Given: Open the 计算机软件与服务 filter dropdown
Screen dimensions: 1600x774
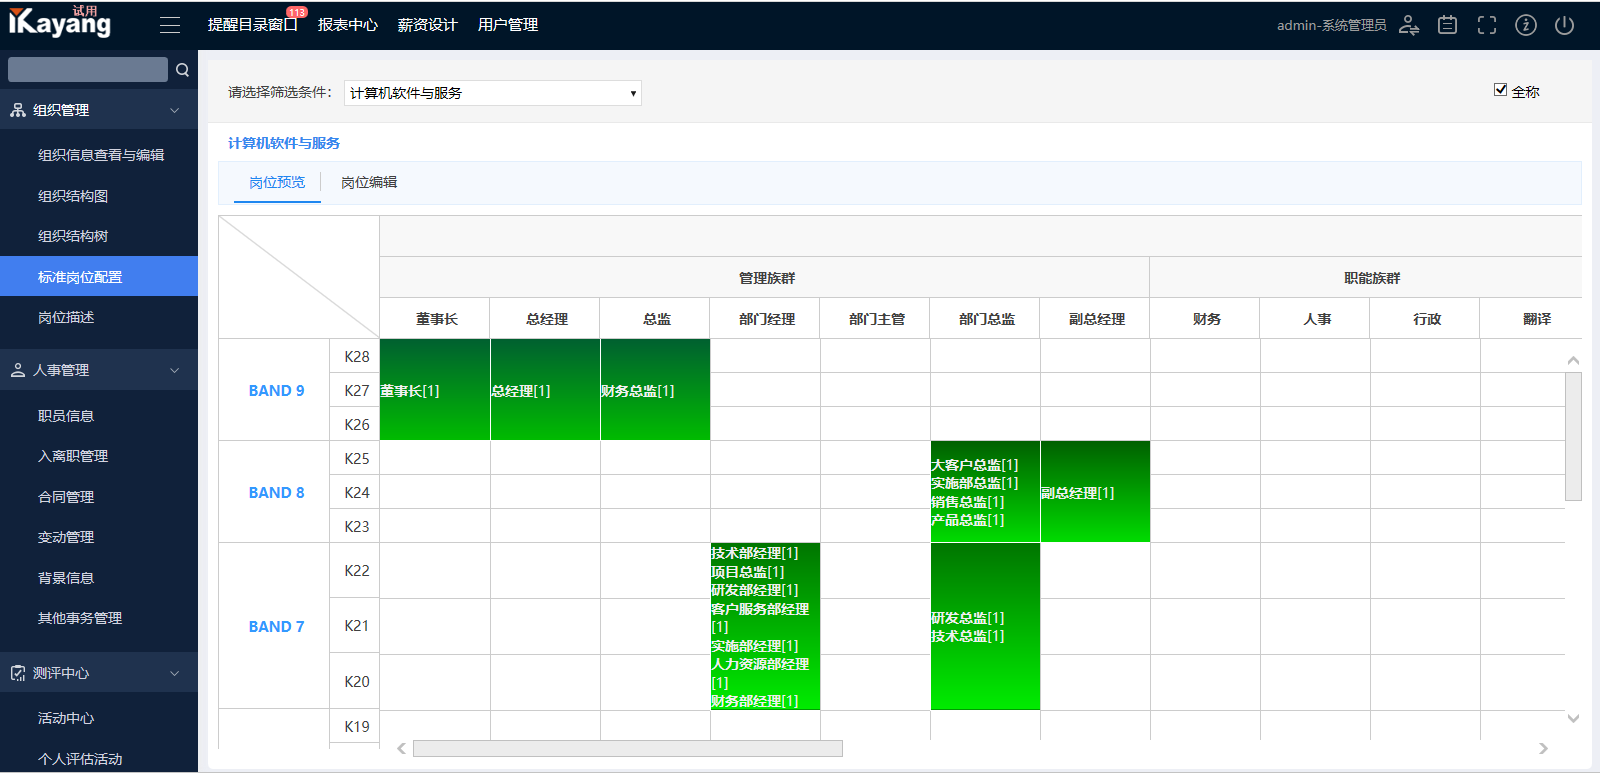Looking at the screenshot, I should point(493,93).
